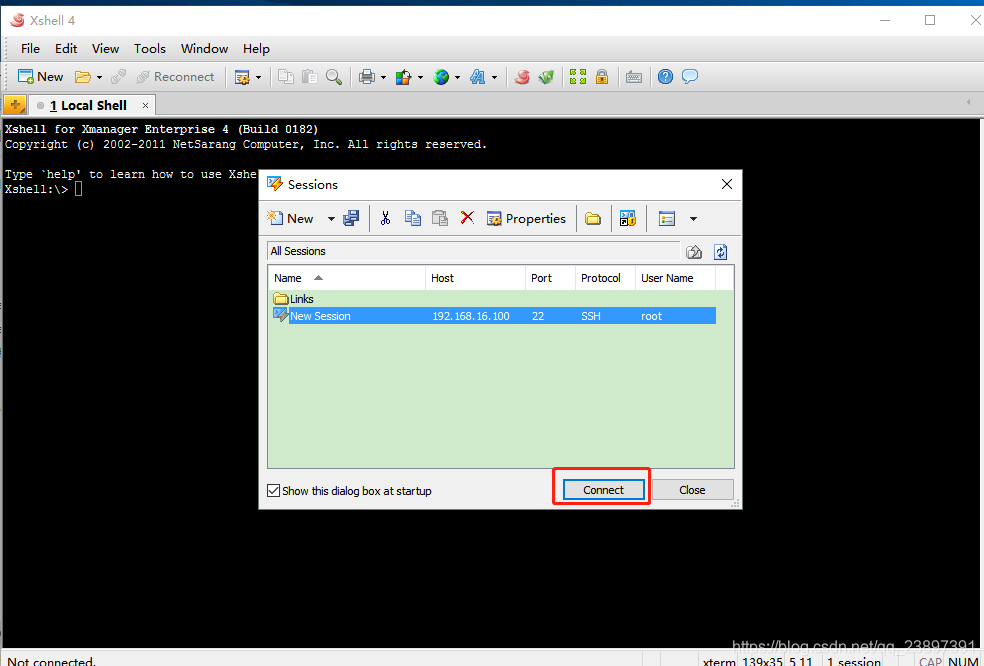Click the Full Screen green arrows icon
Viewport: 984px width, 666px height.
pyautogui.click(x=578, y=77)
